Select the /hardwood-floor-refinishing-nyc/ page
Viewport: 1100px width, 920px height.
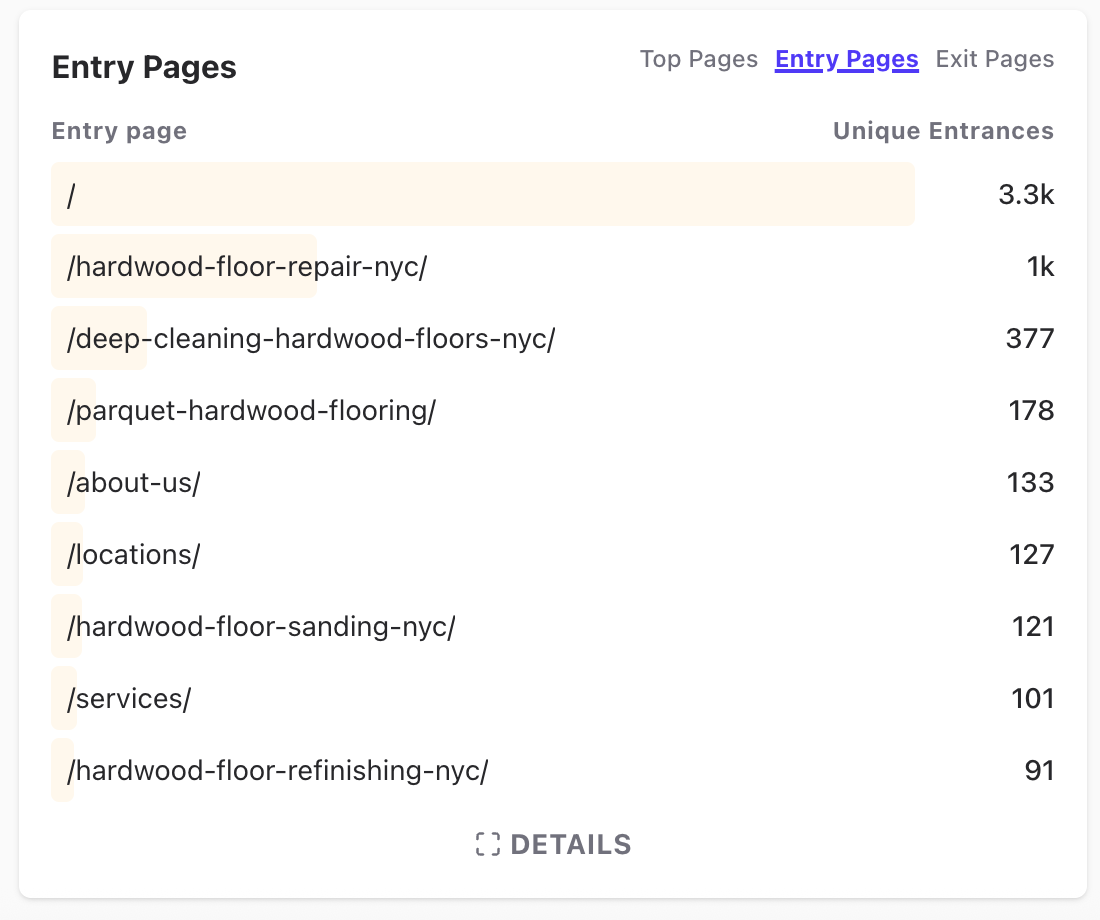[277, 771]
